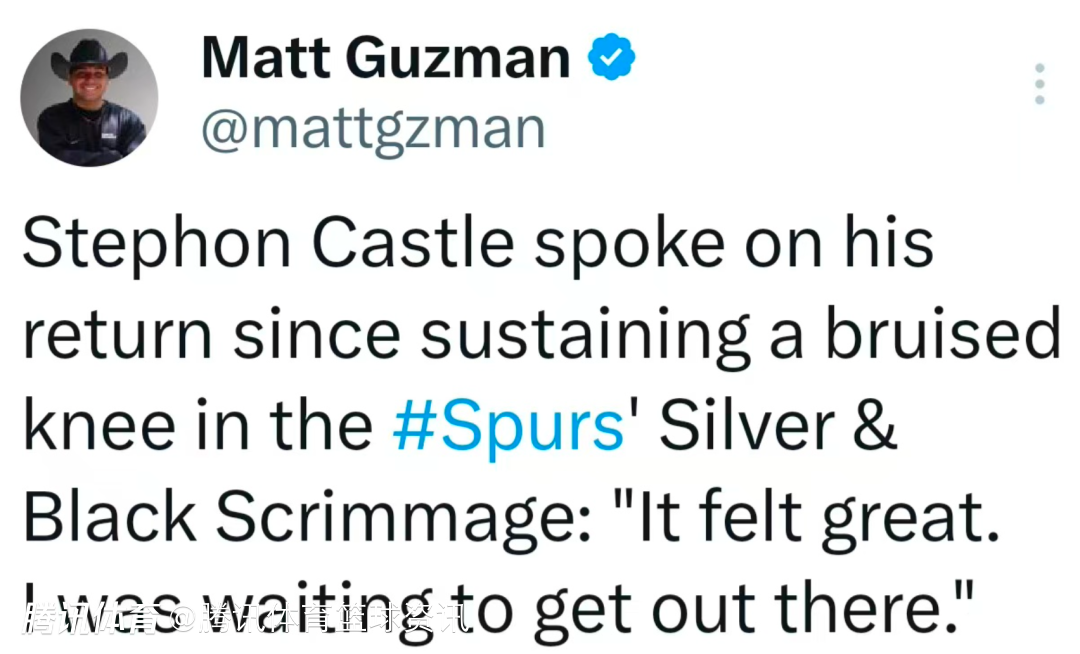Follow the #Spurs hashtag link

(x=508, y=428)
